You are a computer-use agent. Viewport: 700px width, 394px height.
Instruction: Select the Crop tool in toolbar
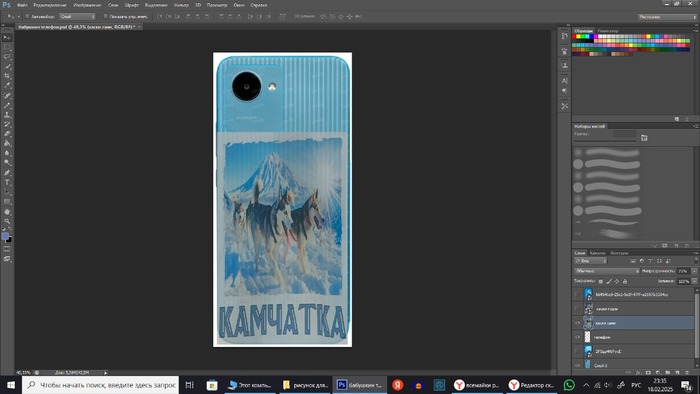pos(7,76)
